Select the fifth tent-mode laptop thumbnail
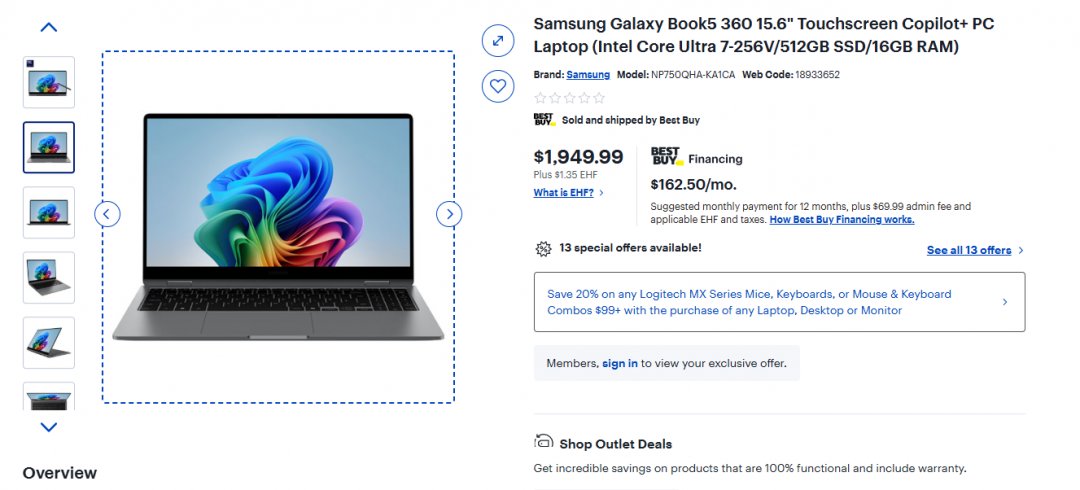This screenshot has width=1080, height=490. 48,342
